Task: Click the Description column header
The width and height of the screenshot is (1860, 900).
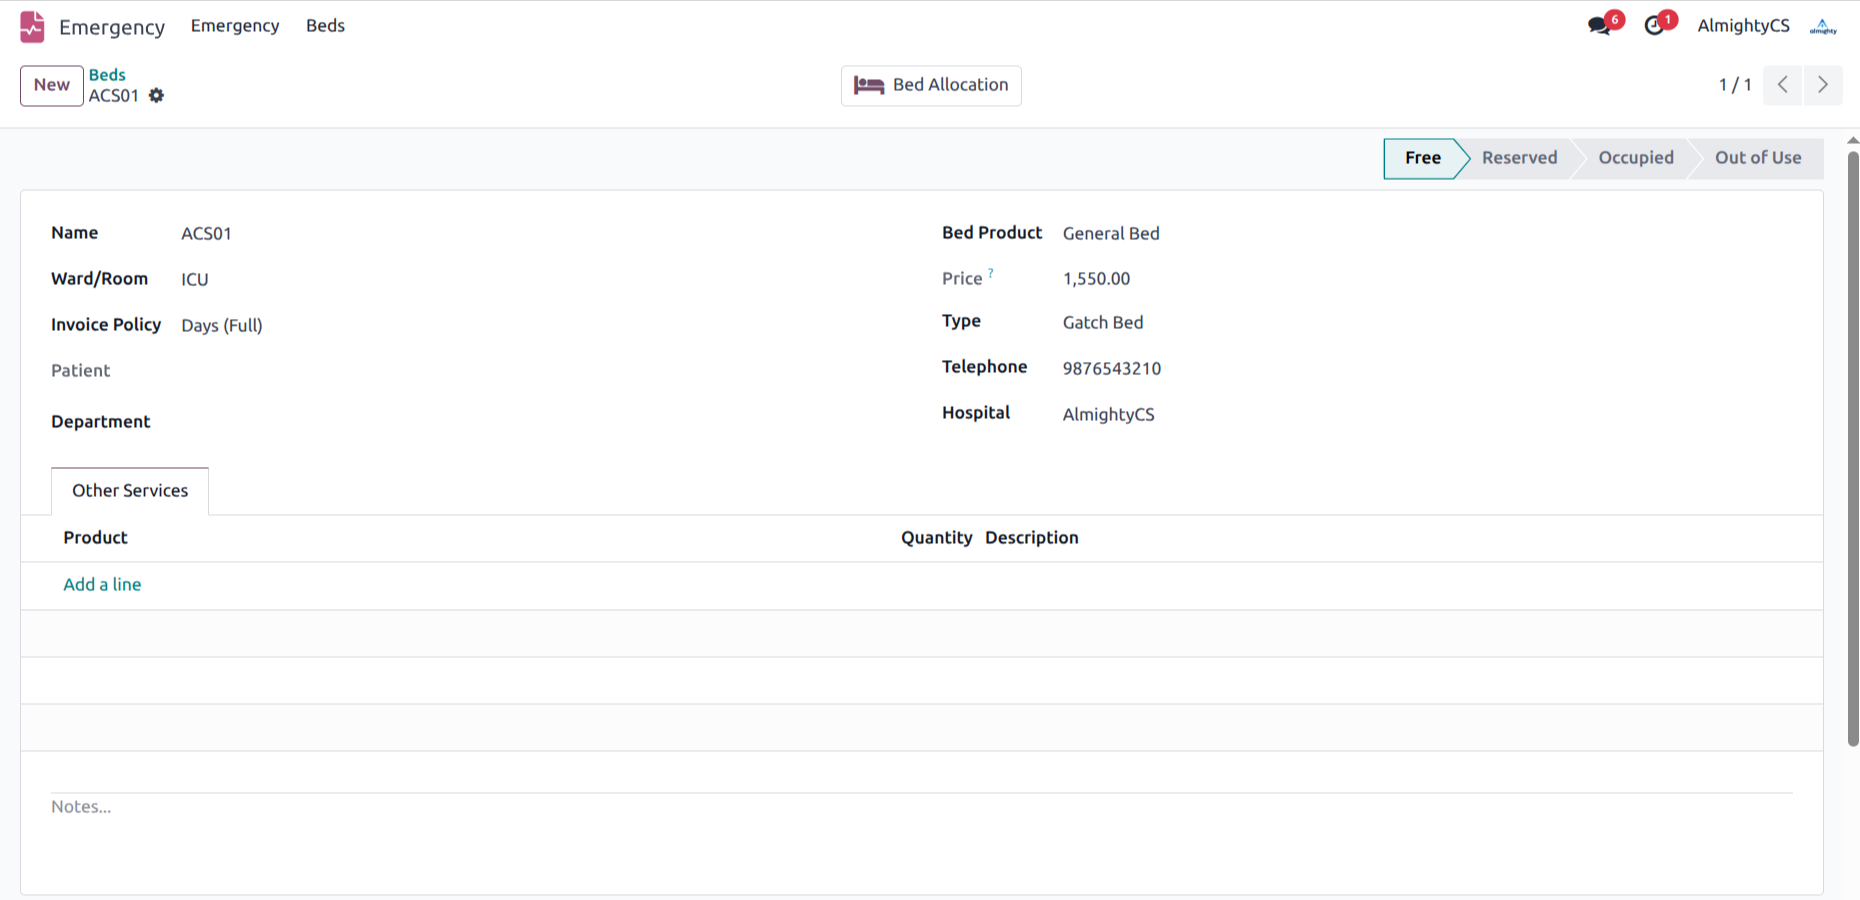Action: [1032, 538]
